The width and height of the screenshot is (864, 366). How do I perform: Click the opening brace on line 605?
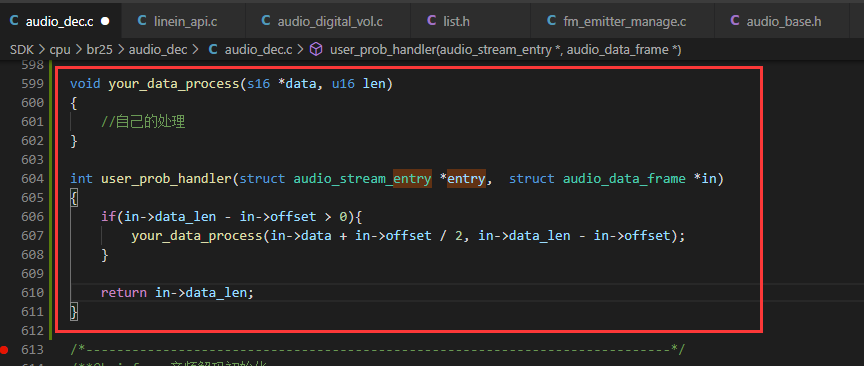(74, 198)
